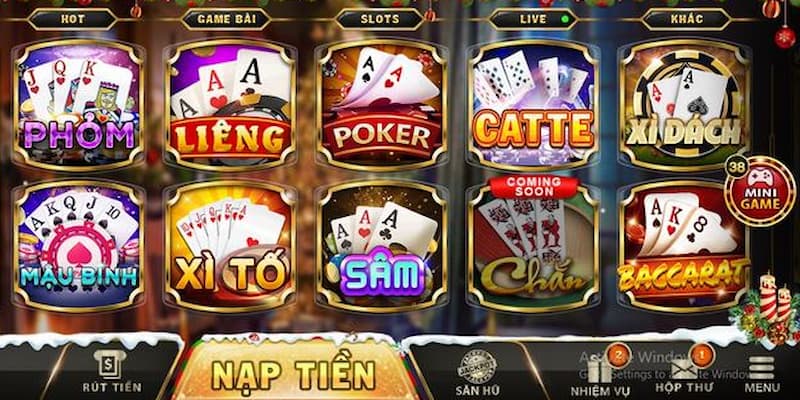
Task: Switch to the KHÁC tab
Action: point(686,19)
